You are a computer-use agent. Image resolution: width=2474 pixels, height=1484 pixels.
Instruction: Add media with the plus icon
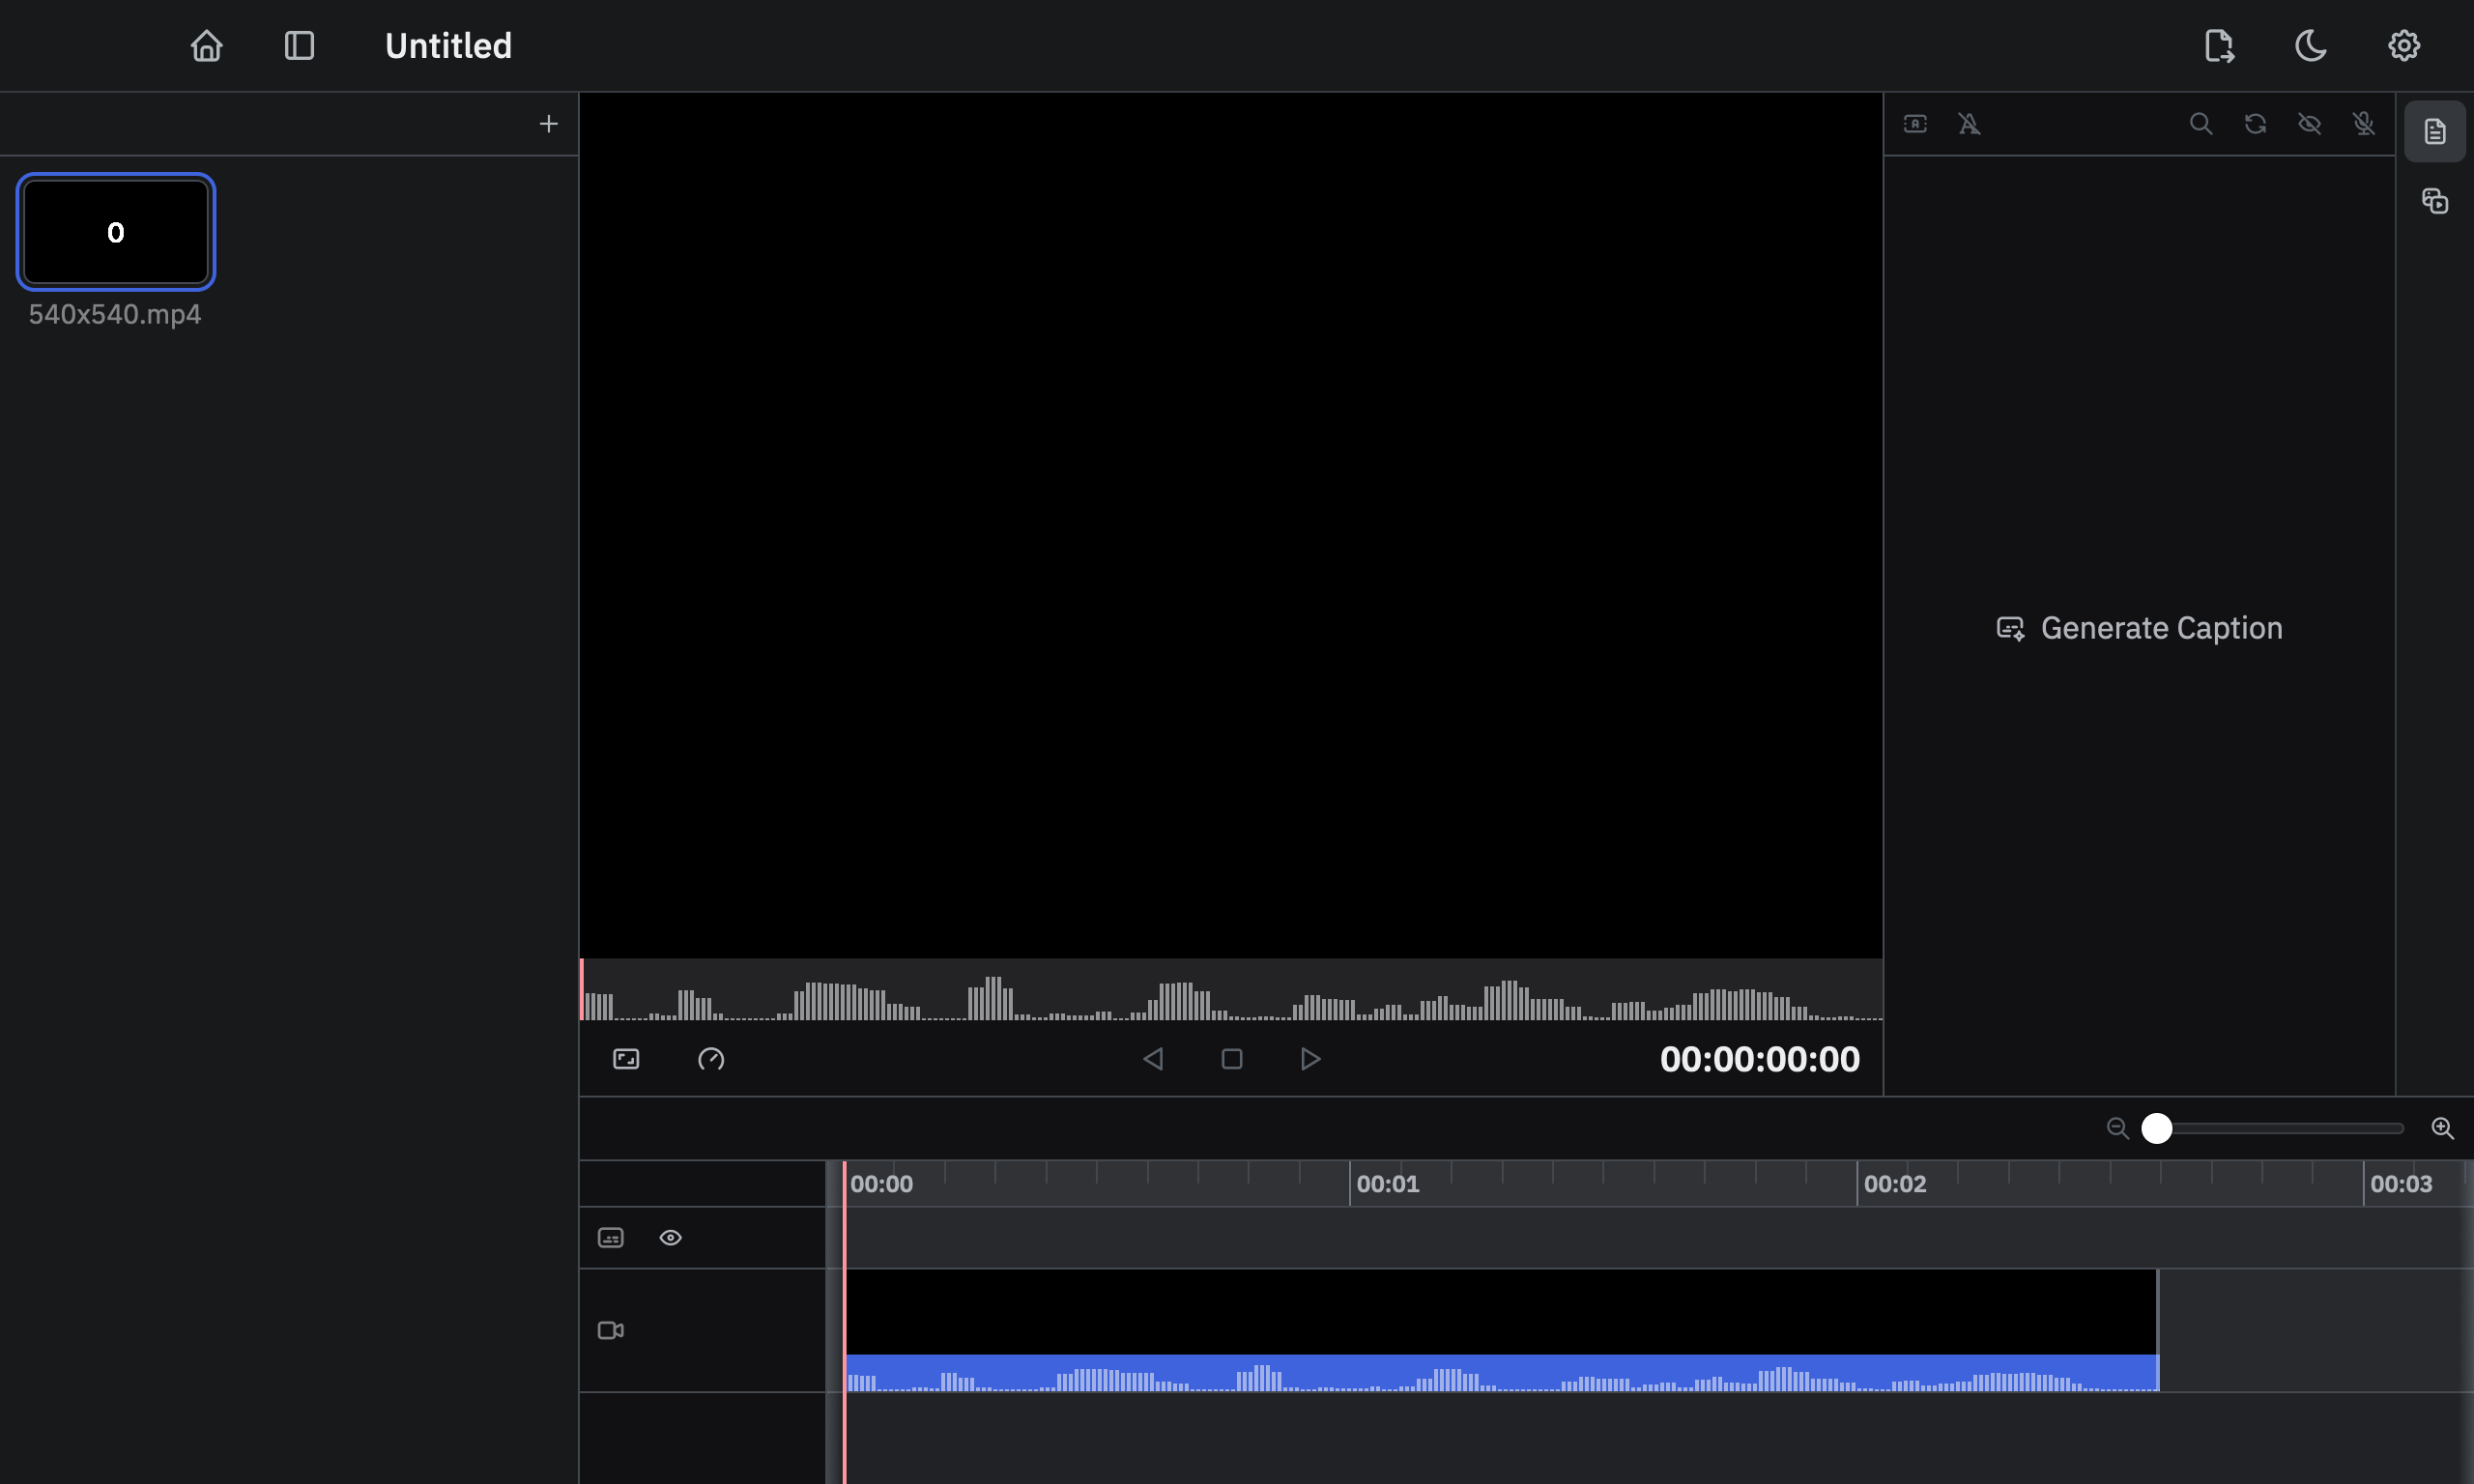tap(548, 124)
